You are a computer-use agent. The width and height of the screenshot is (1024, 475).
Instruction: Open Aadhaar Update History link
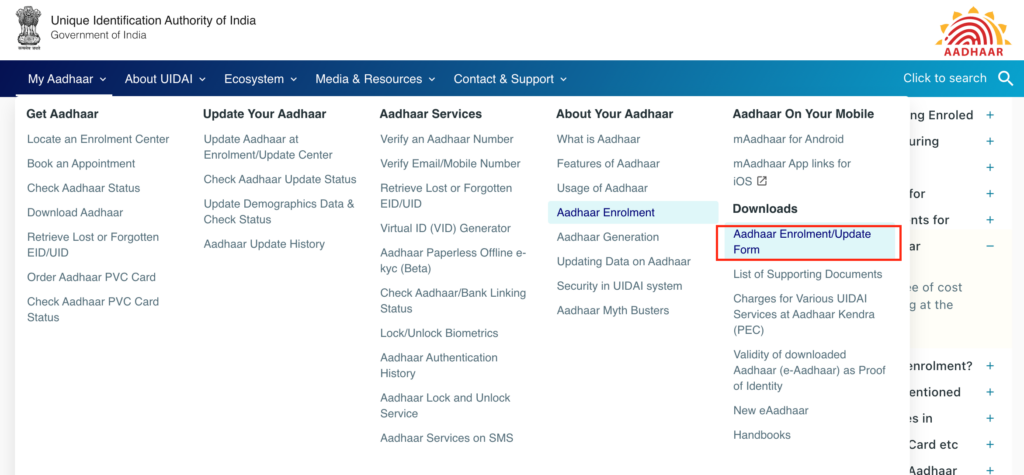pos(264,244)
